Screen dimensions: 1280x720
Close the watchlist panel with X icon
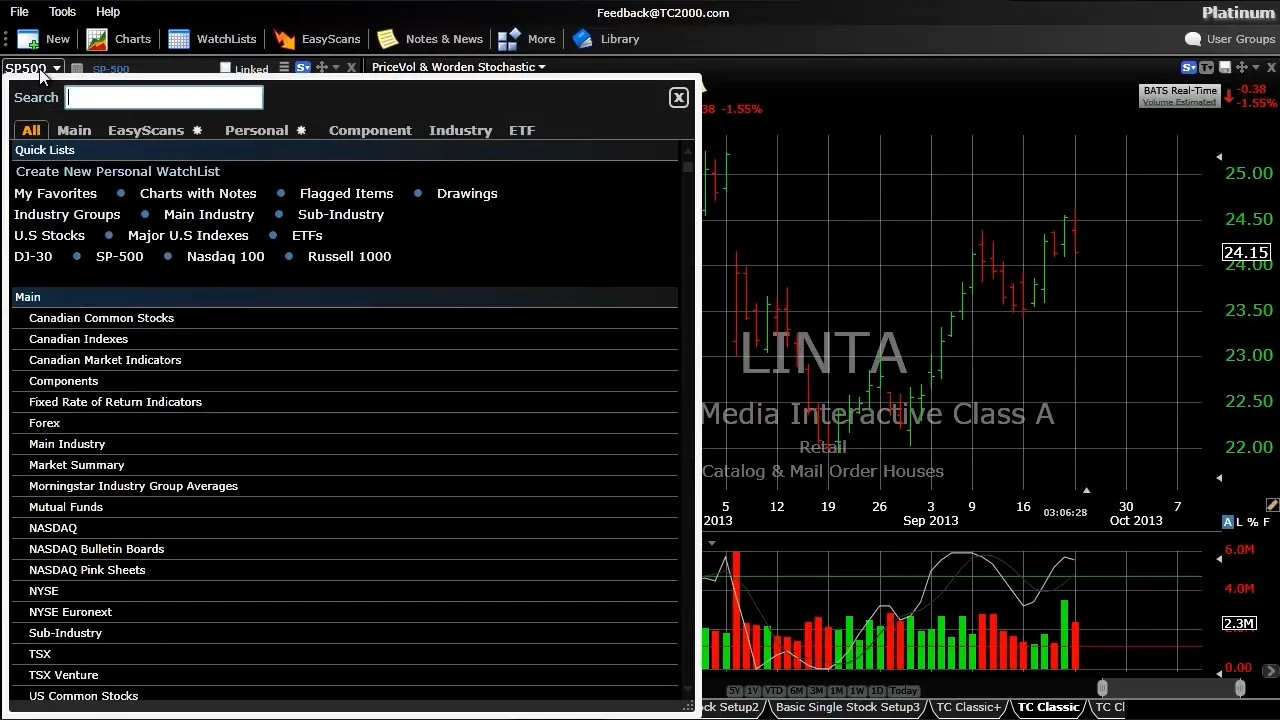tap(351, 67)
